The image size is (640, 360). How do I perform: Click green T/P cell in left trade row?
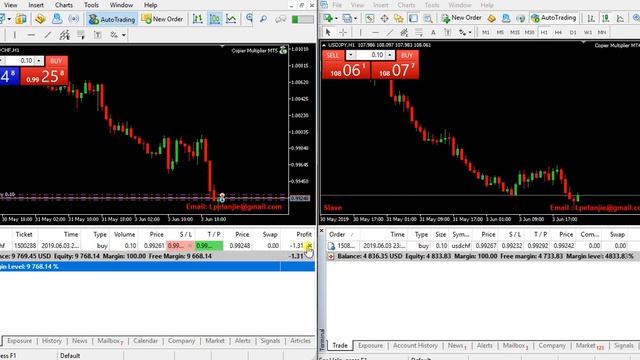[x=209, y=246]
